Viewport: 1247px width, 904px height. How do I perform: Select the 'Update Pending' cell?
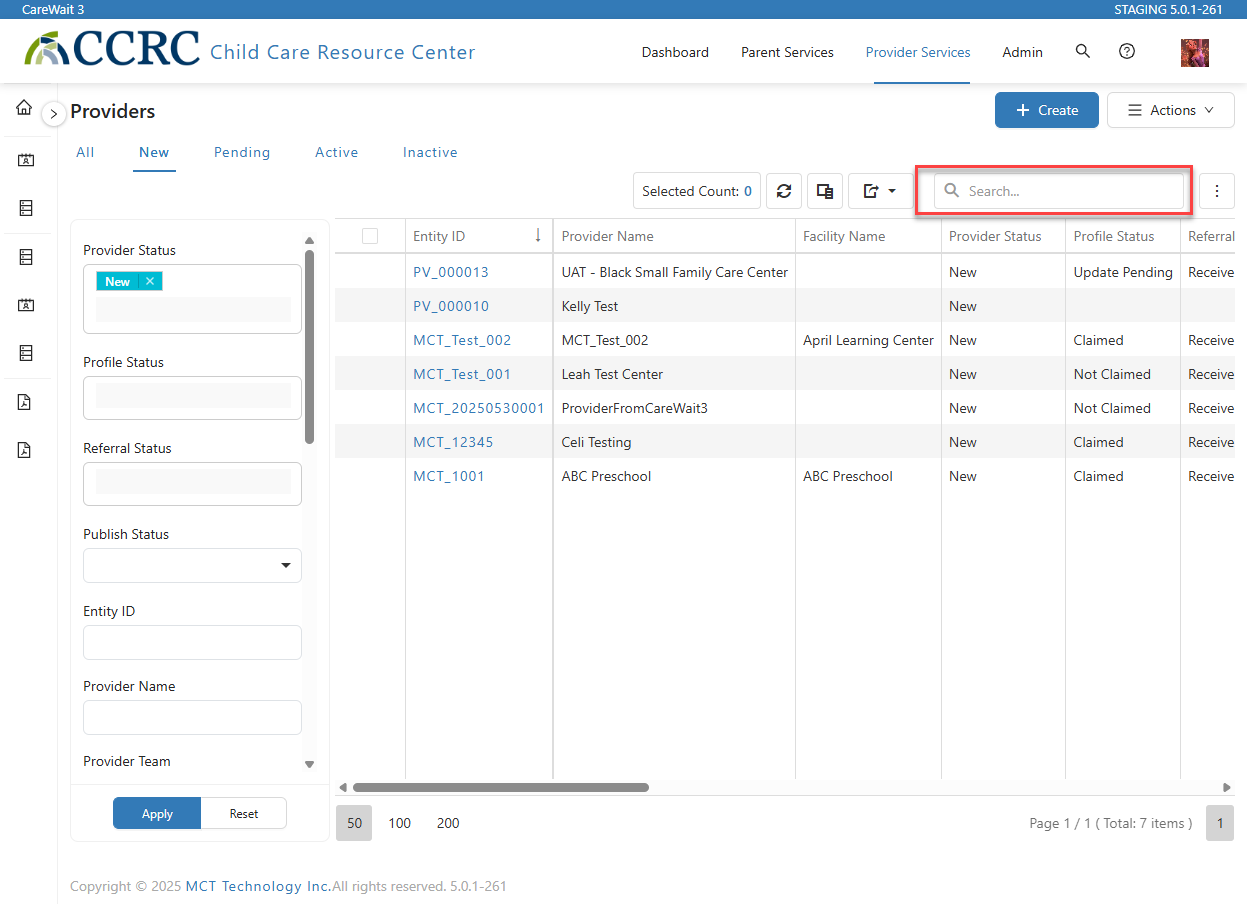coord(1123,272)
